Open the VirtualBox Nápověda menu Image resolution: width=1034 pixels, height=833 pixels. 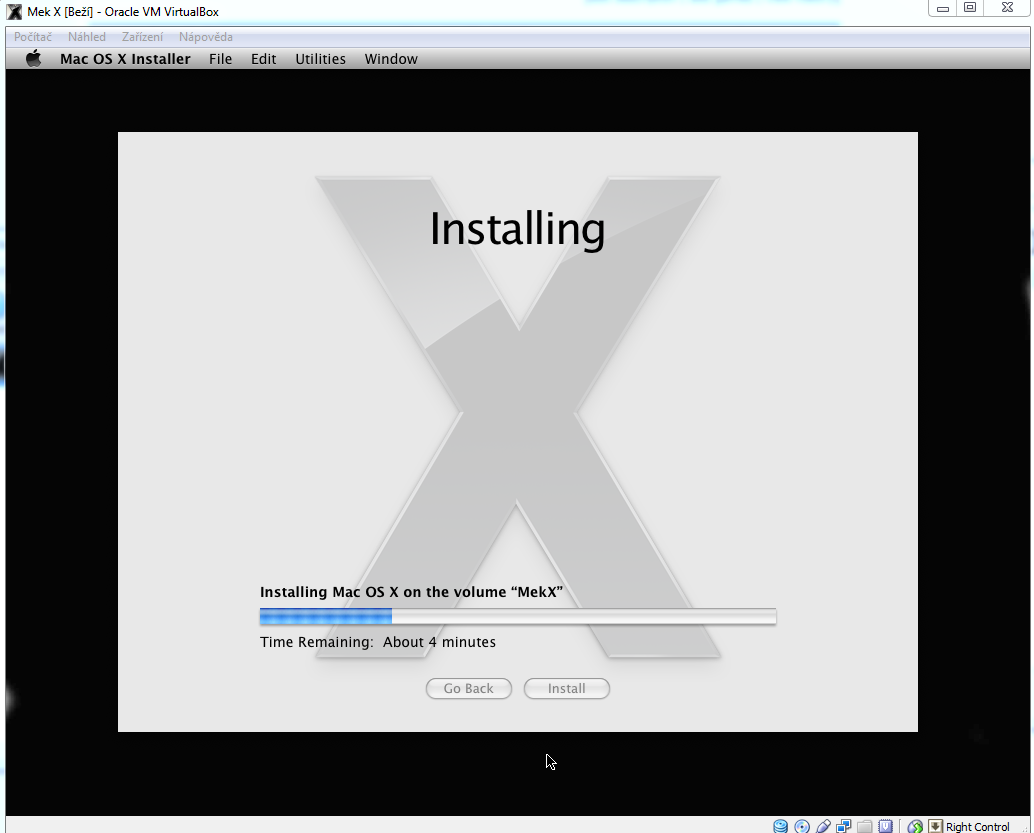pyautogui.click(x=206, y=37)
